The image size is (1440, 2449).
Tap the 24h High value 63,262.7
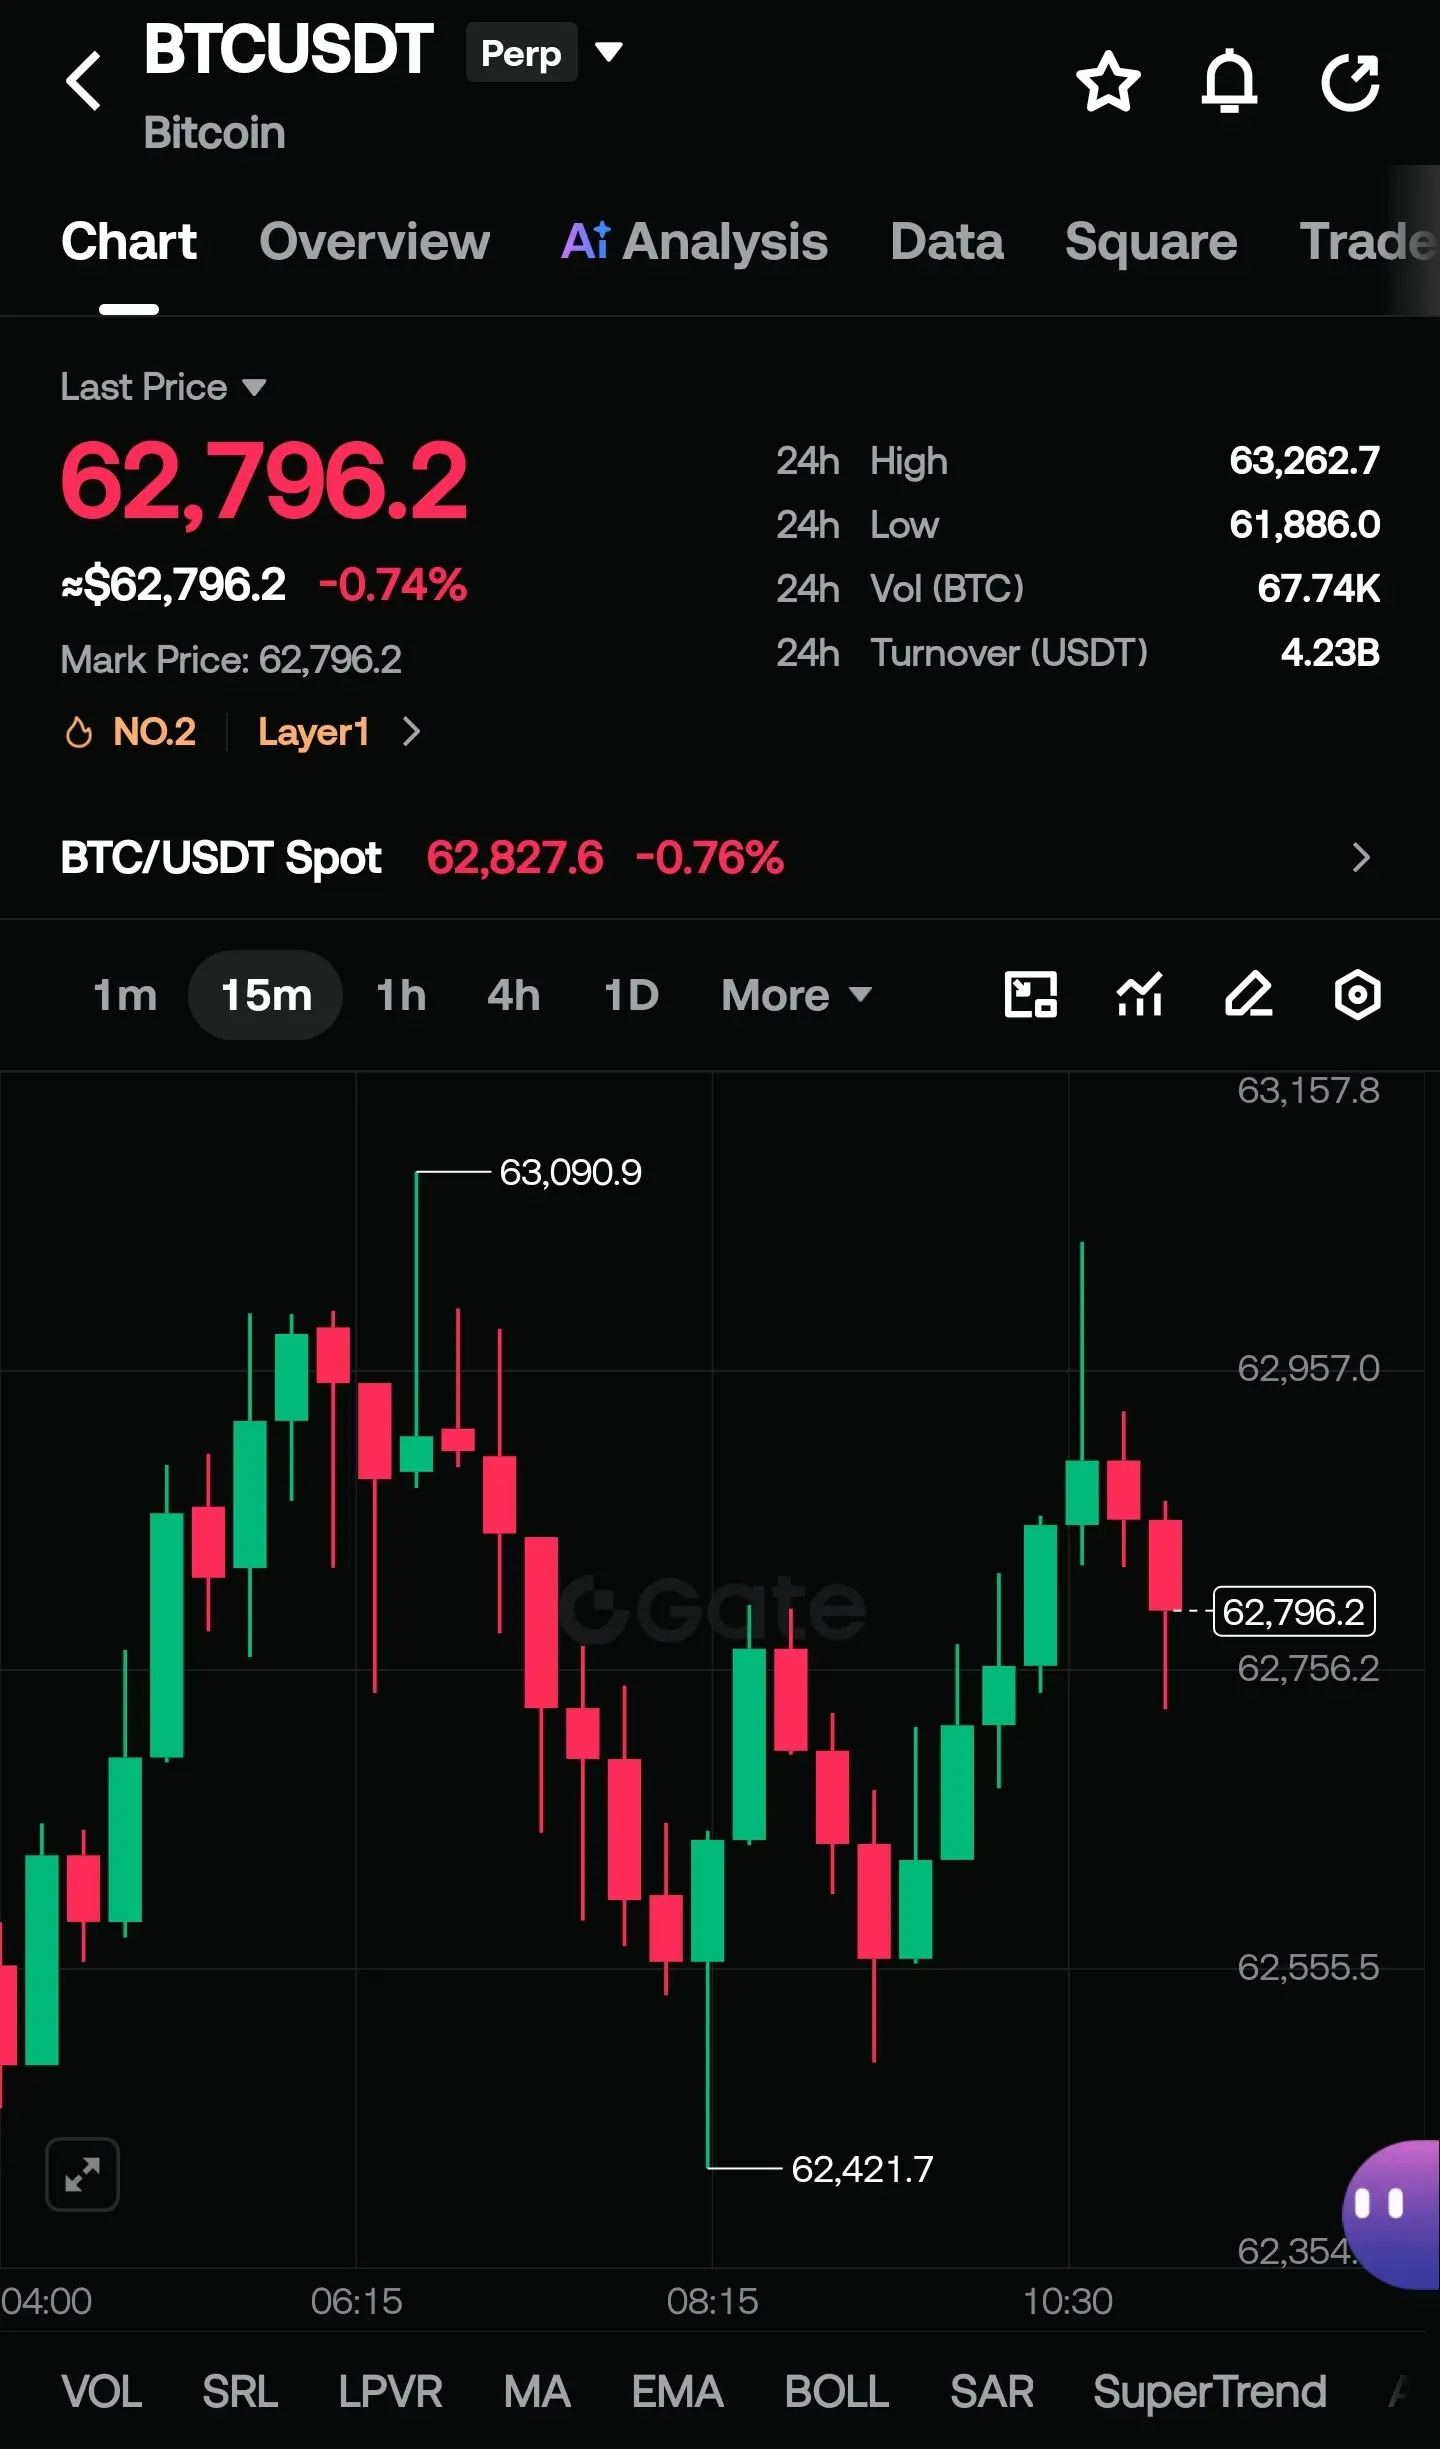click(1304, 461)
